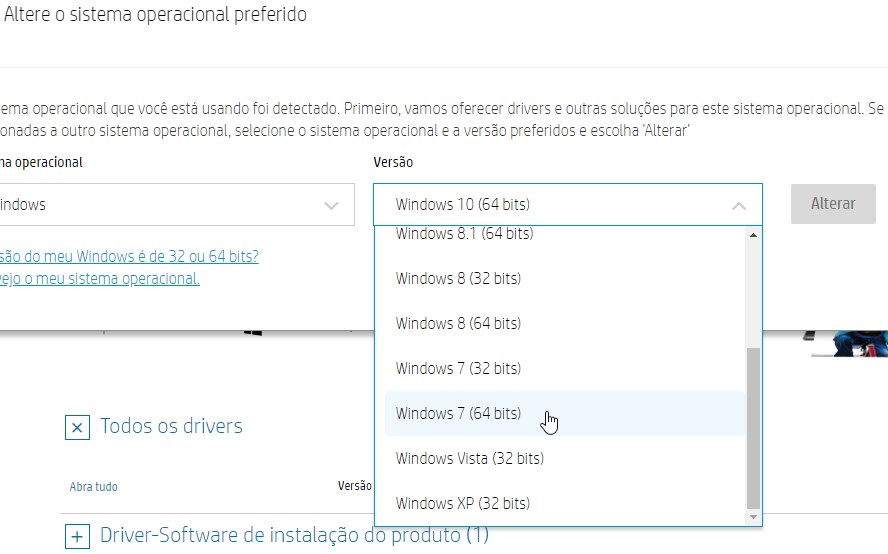Choose Windows 8 (64 bits) from list
Image resolution: width=888 pixels, height=554 pixels.
click(565, 323)
